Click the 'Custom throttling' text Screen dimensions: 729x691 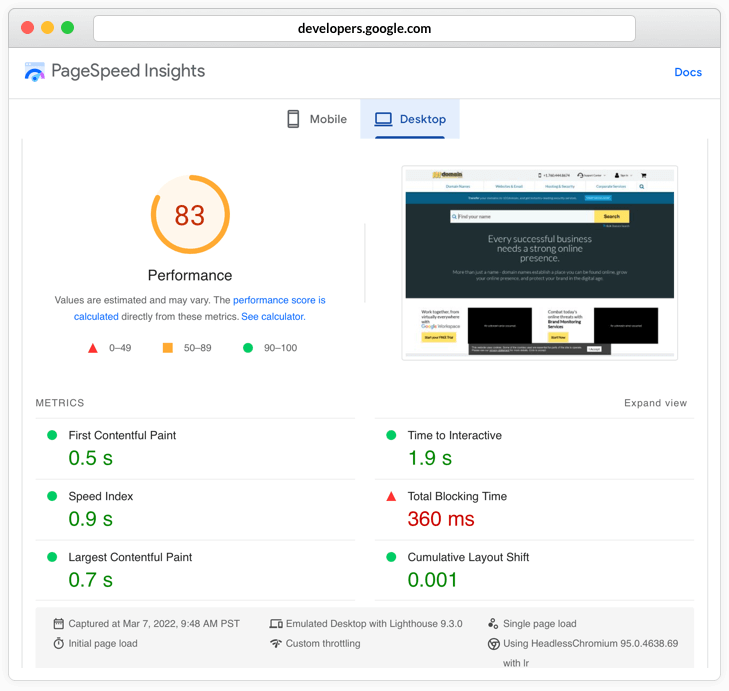coord(323,644)
